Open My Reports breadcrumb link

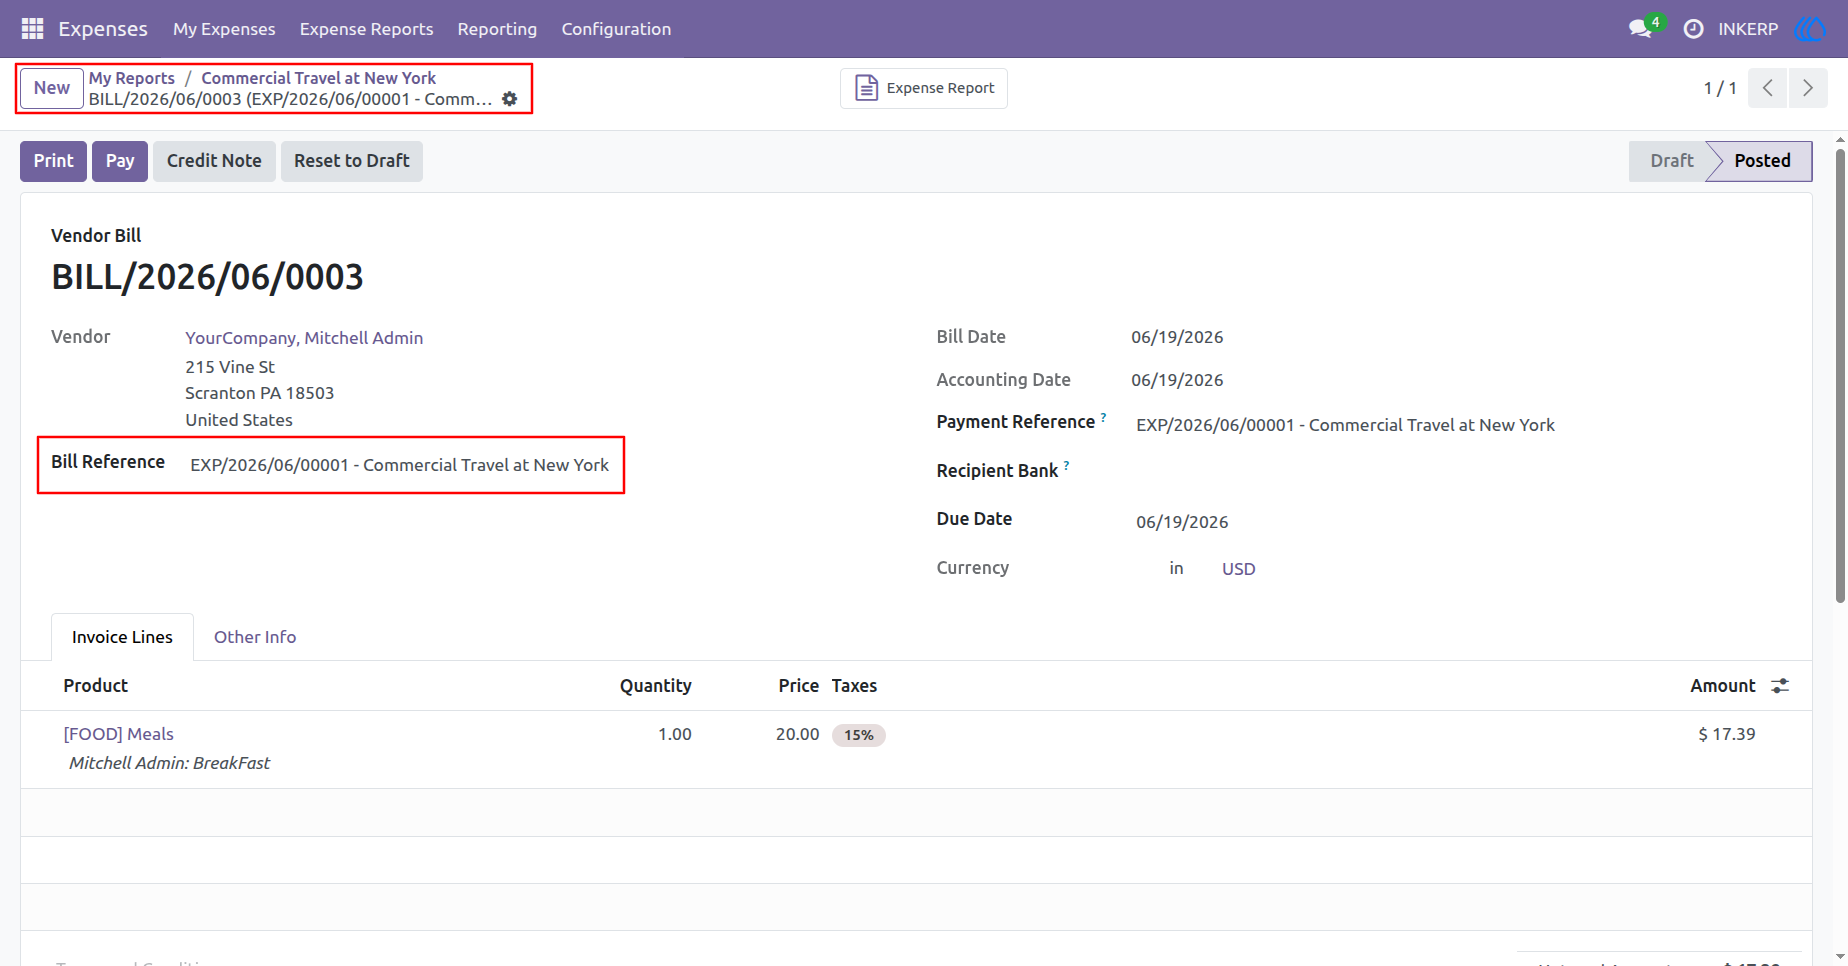click(132, 78)
